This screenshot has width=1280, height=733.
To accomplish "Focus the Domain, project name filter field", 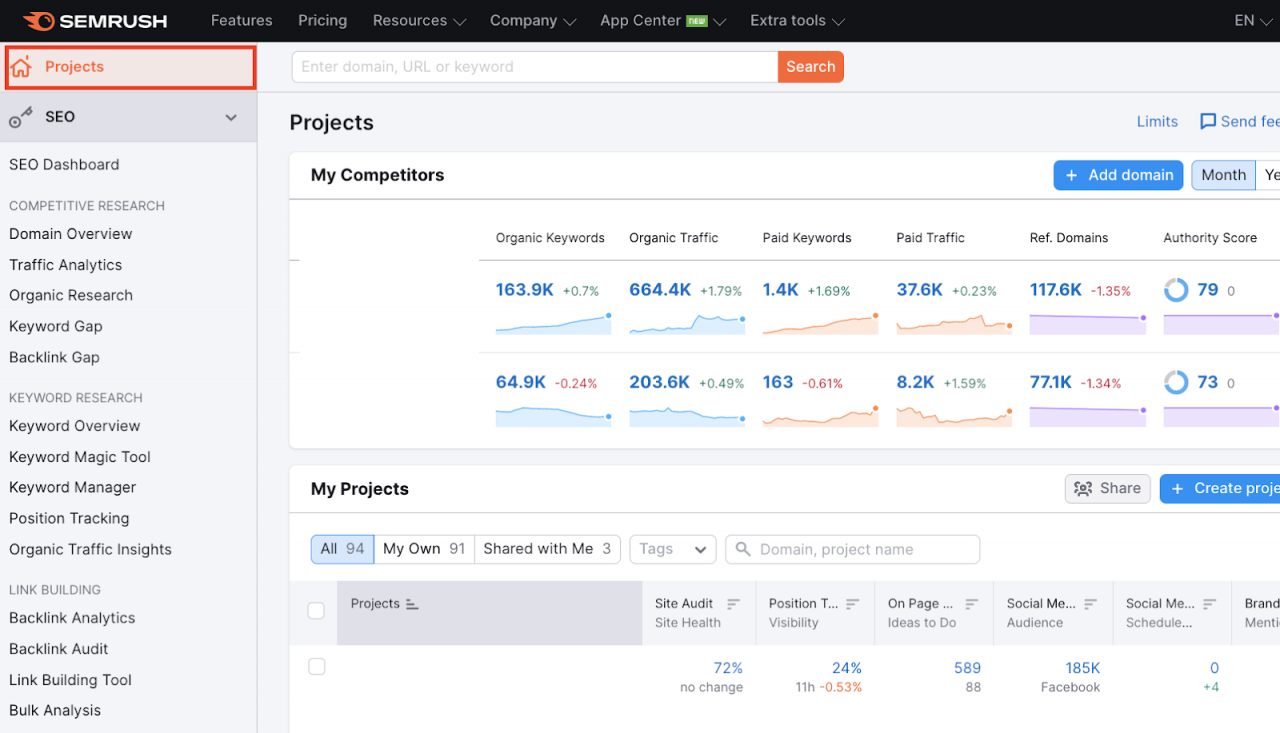I will click(x=853, y=549).
